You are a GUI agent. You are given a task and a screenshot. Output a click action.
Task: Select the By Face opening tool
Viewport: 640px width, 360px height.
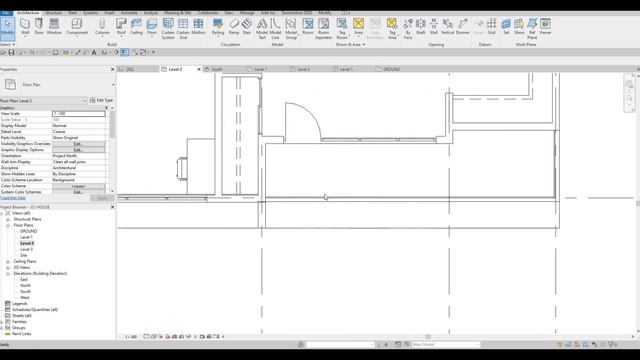click(x=408, y=29)
